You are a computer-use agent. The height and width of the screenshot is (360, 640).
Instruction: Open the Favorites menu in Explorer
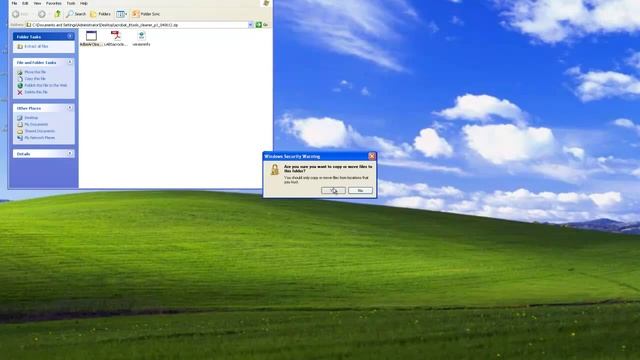click(53, 3)
